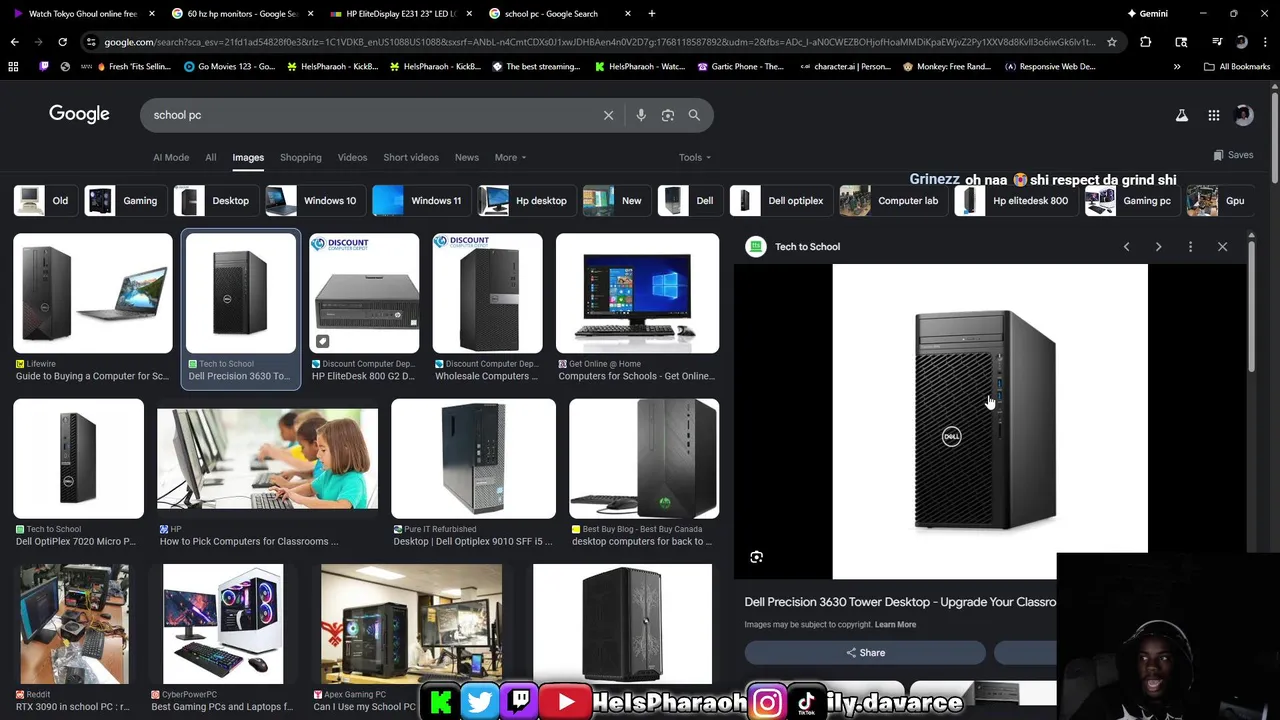Open the Short videos tab
Screen dimensions: 1280x720
pos(411,157)
